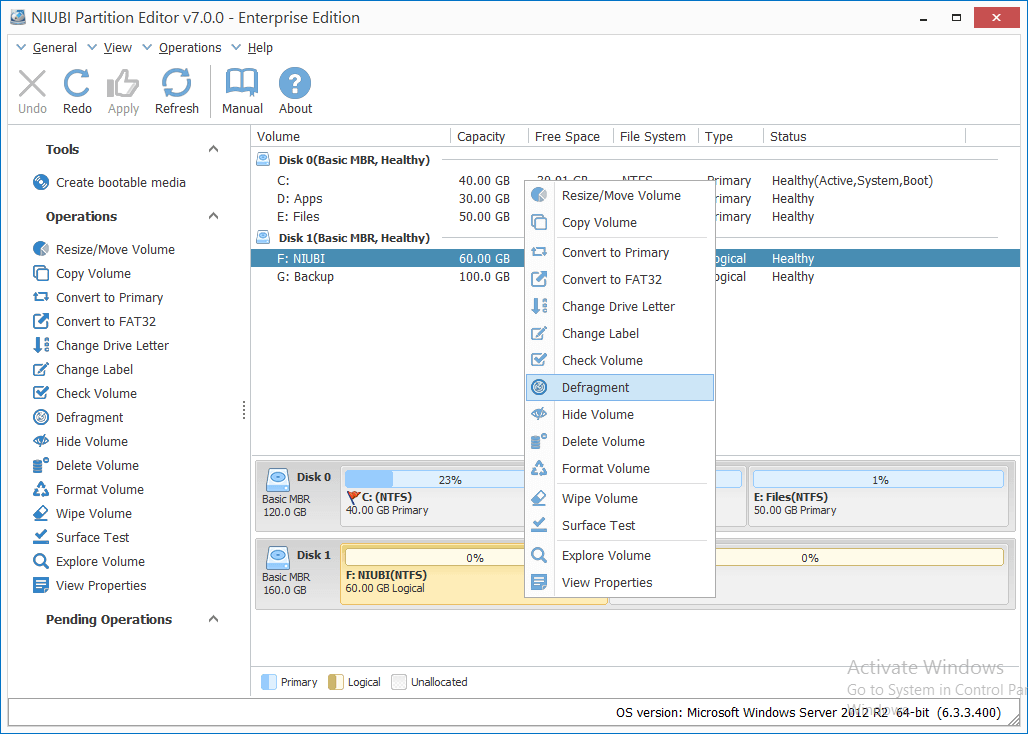The image size is (1028, 734).
Task: Choose Change Drive Letter in context menu
Action: click(620, 306)
